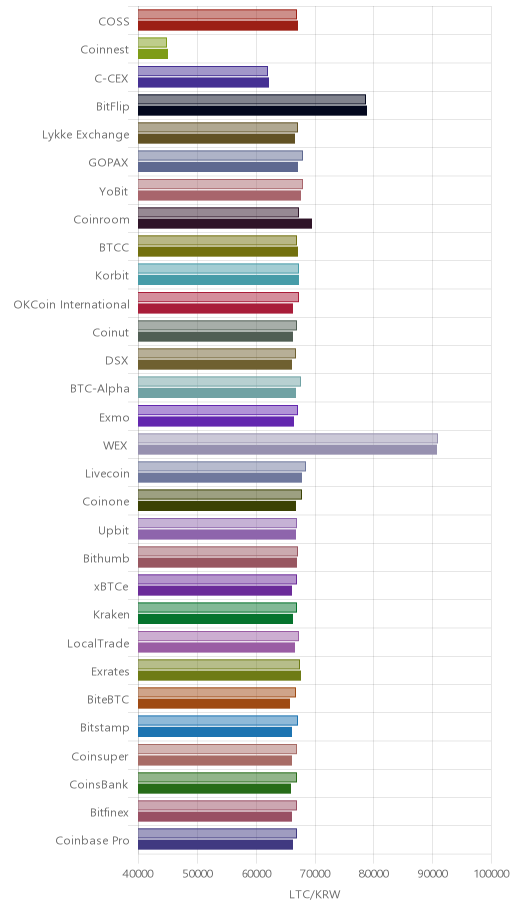Click the short green Coinnest bar
Screen dimensions: 512x912
tap(153, 54)
